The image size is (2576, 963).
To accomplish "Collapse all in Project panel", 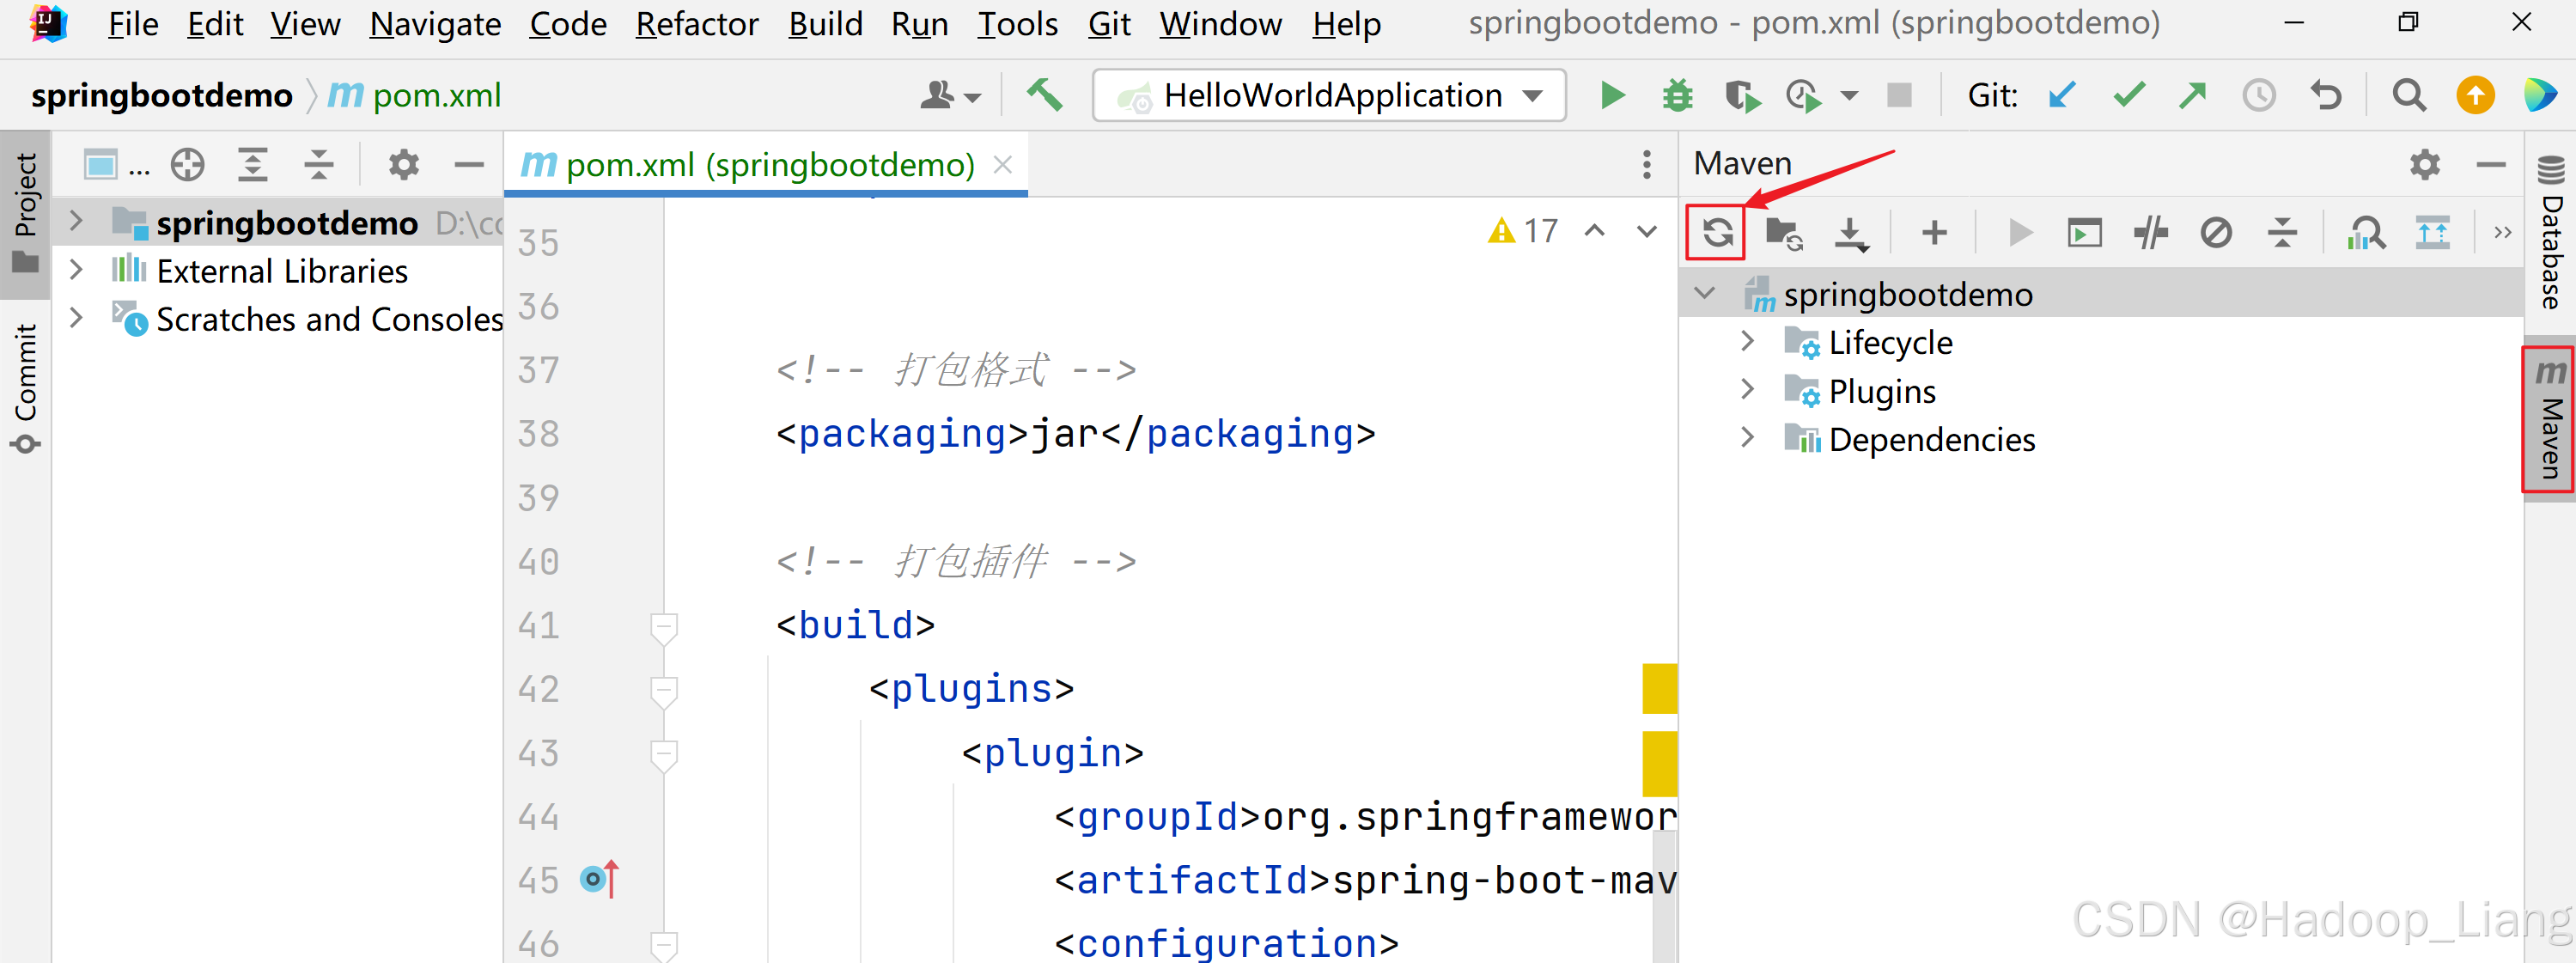I will click(x=319, y=163).
